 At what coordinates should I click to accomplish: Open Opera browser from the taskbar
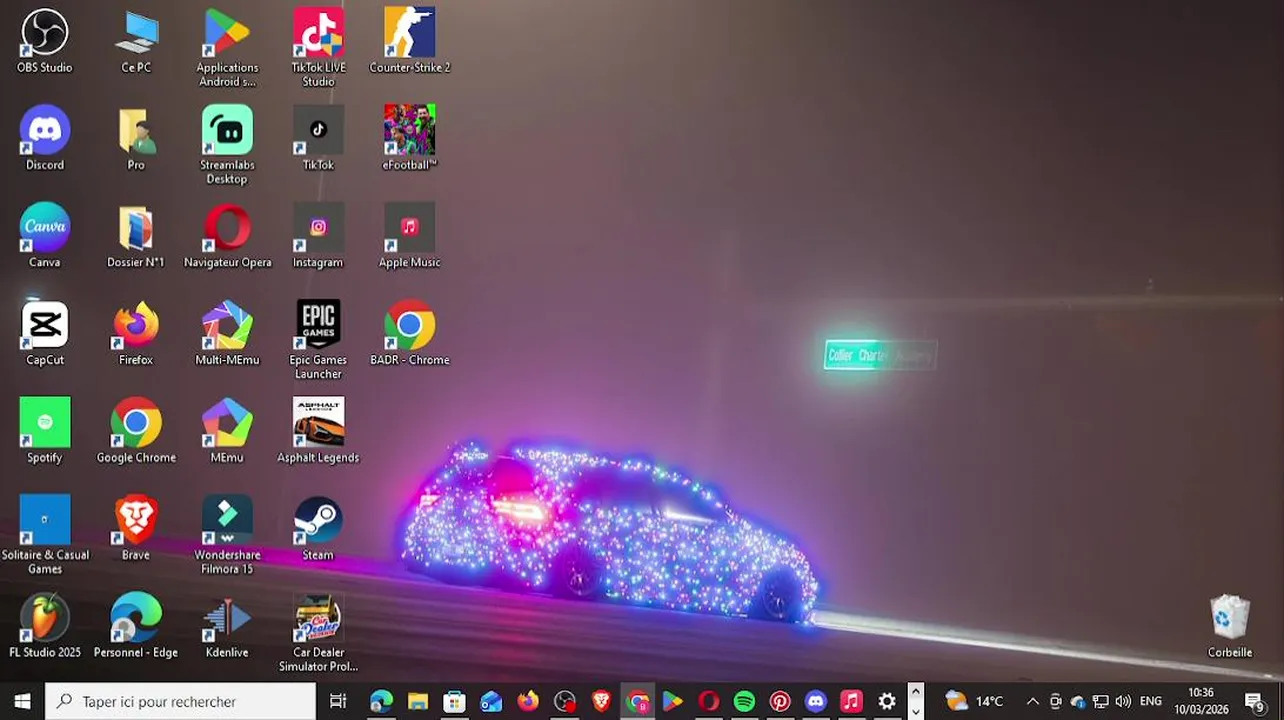pyautogui.click(x=709, y=701)
